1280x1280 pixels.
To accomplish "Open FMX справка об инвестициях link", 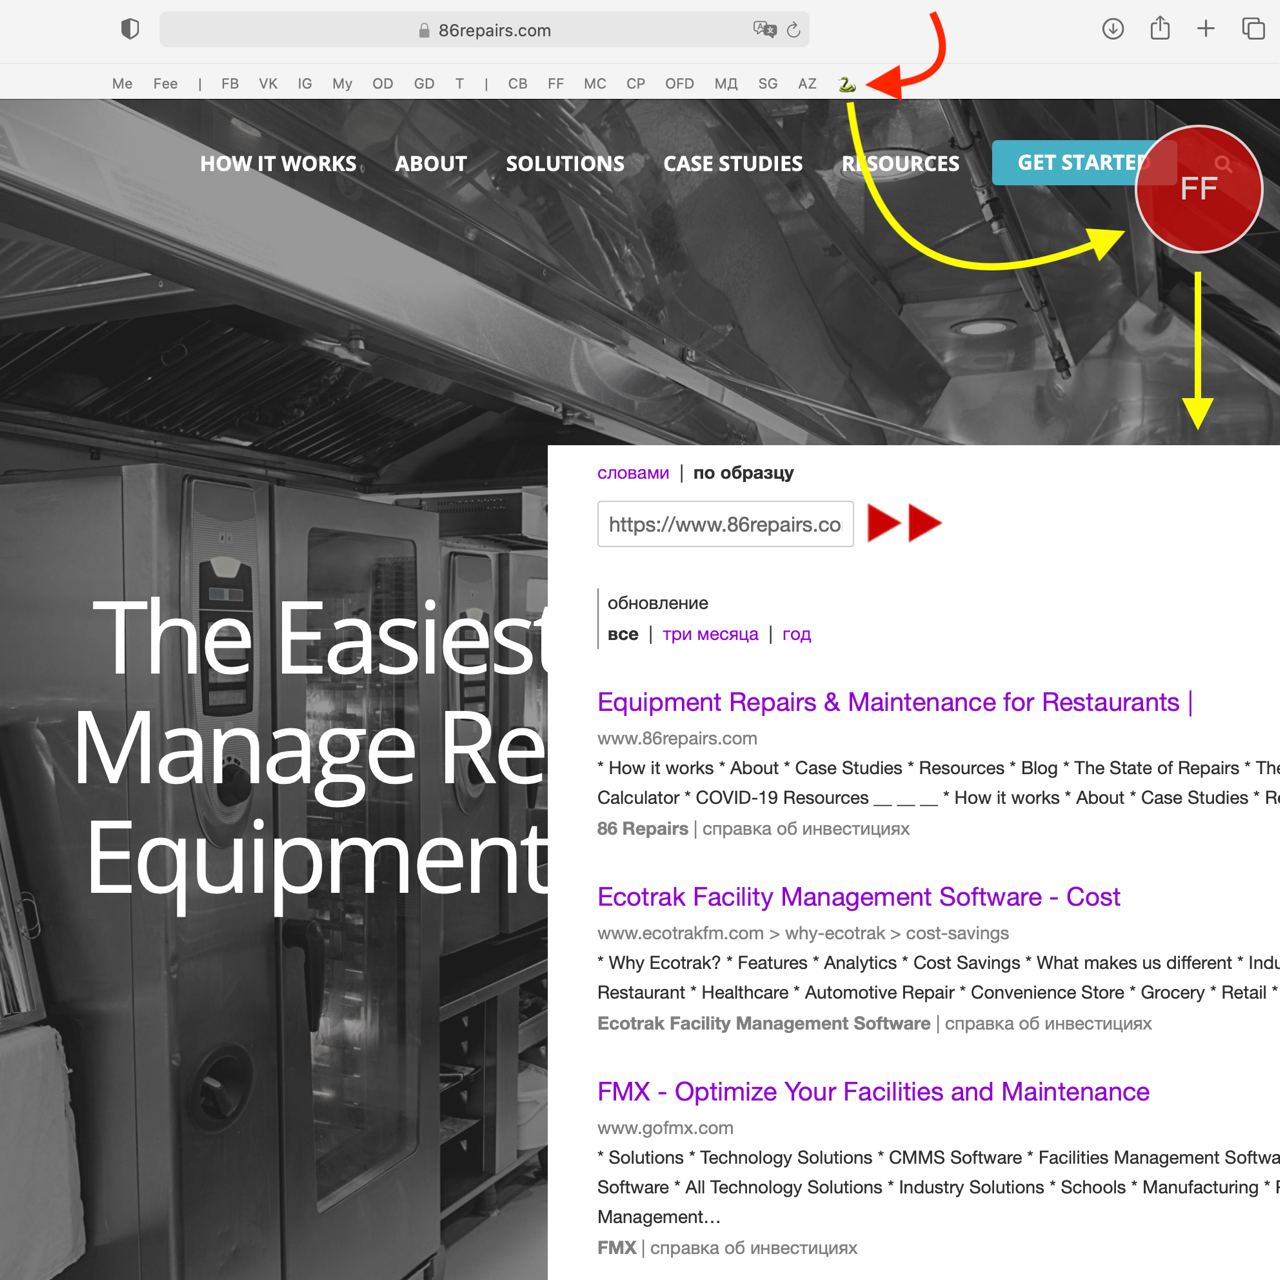I will pyautogui.click(x=754, y=1247).
